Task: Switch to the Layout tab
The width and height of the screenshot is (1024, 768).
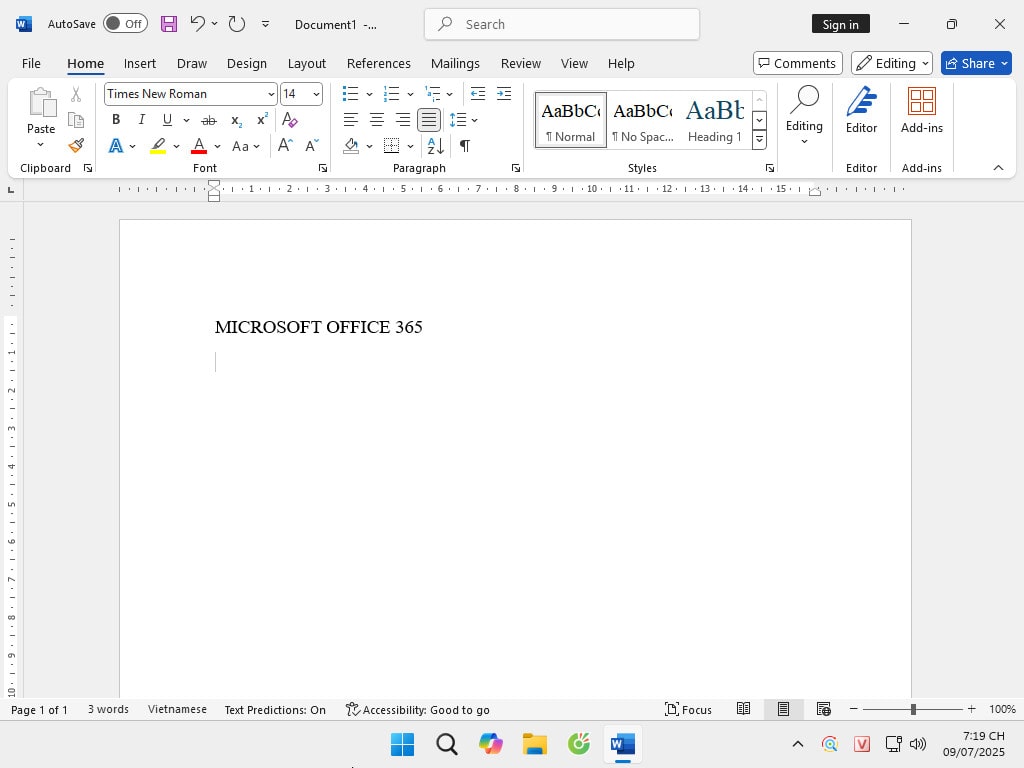Action: [x=306, y=63]
